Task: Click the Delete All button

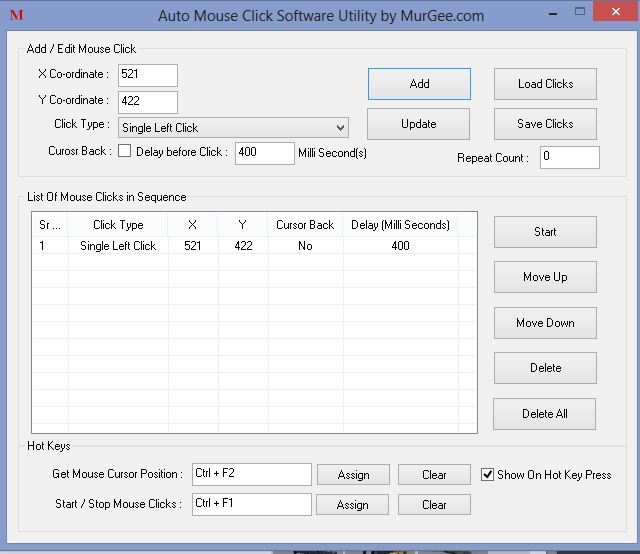Action: click(x=544, y=414)
